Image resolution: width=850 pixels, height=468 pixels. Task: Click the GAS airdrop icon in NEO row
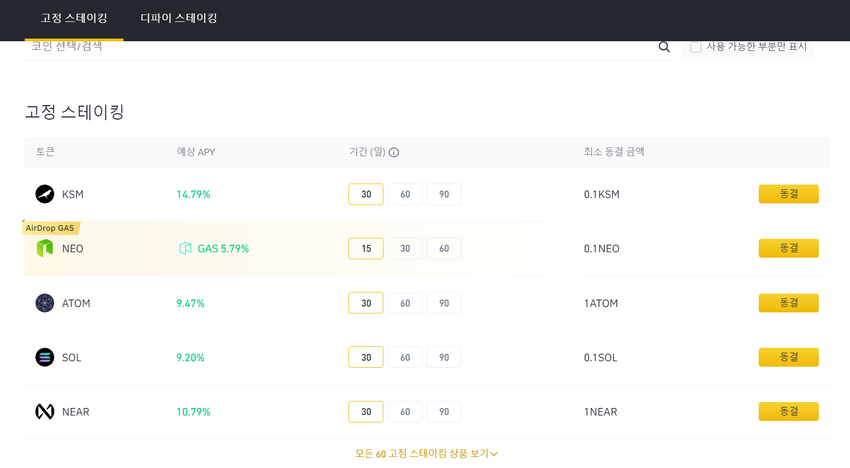click(x=185, y=248)
